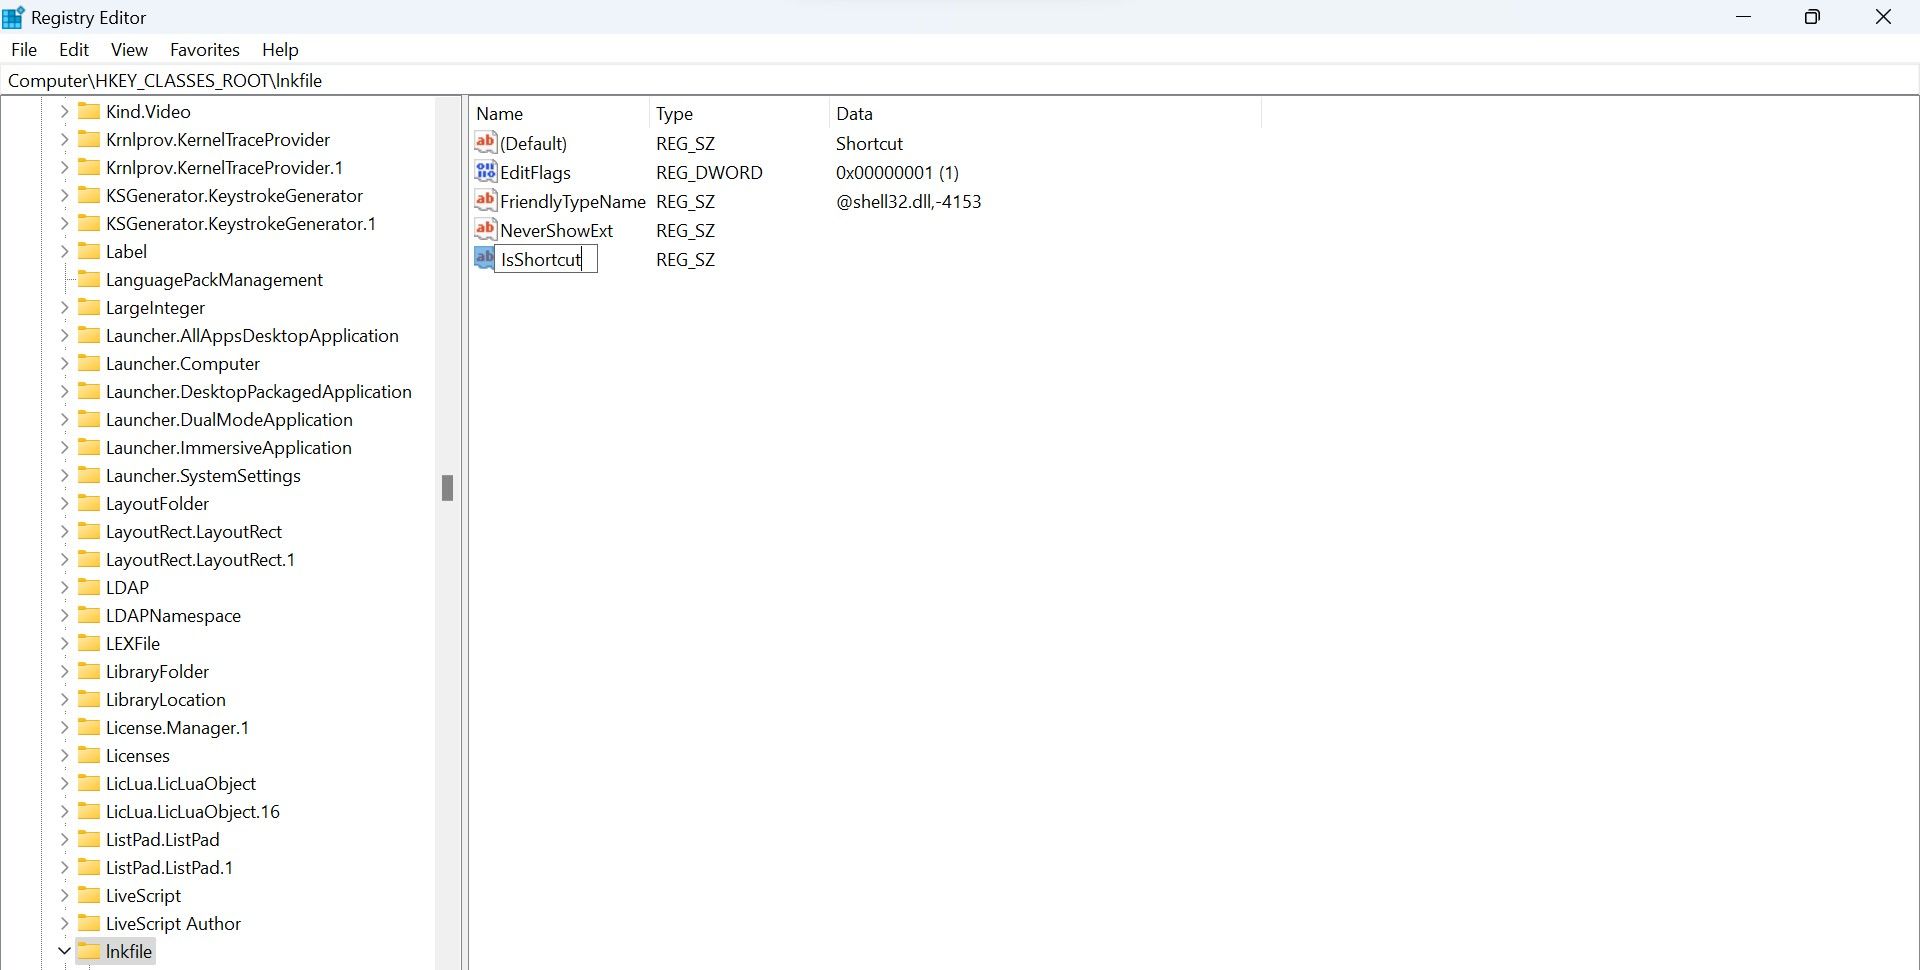1920x970 pixels.
Task: Sort values by the Type column header
Action: [739, 113]
